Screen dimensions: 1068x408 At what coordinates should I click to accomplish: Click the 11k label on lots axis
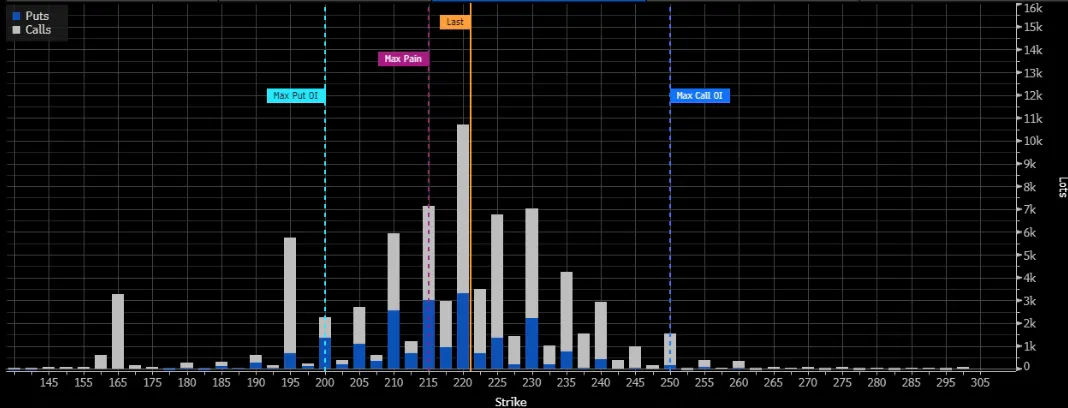[1033, 119]
